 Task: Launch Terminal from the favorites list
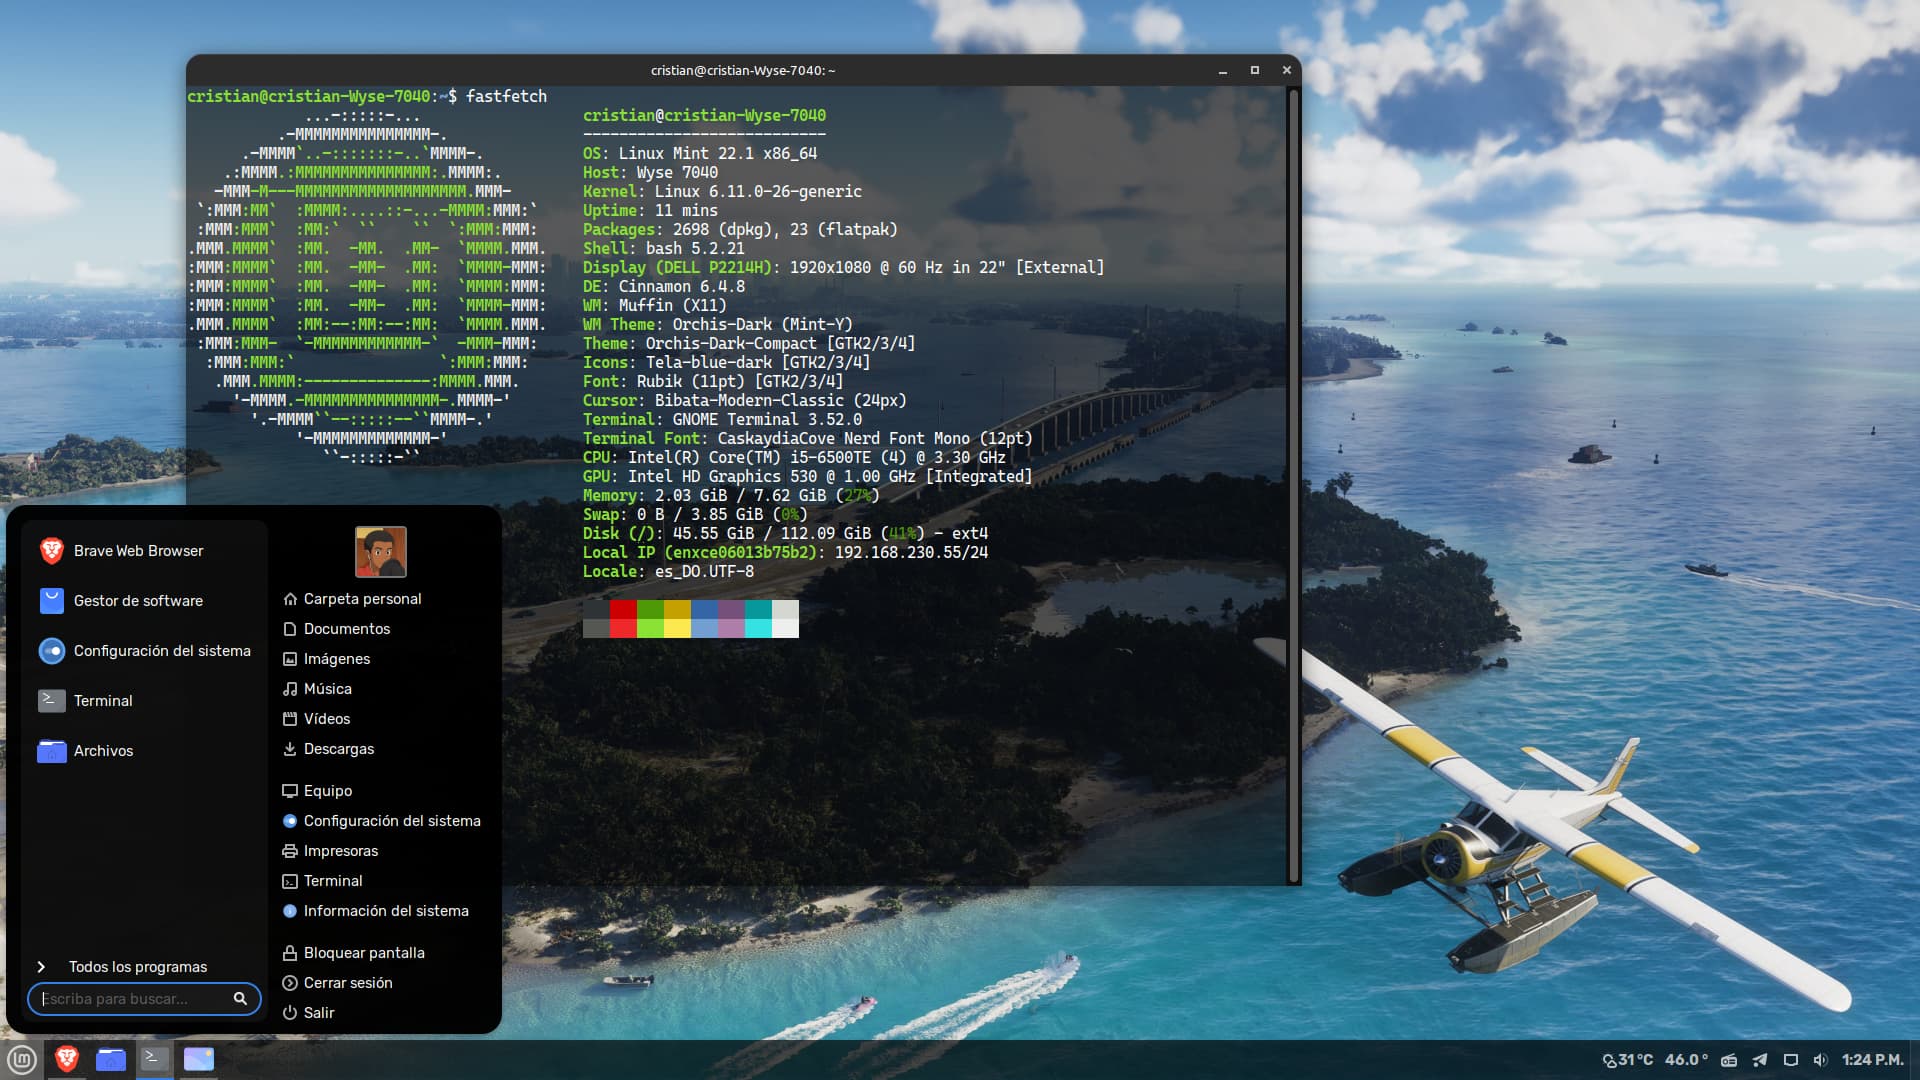coord(144,701)
